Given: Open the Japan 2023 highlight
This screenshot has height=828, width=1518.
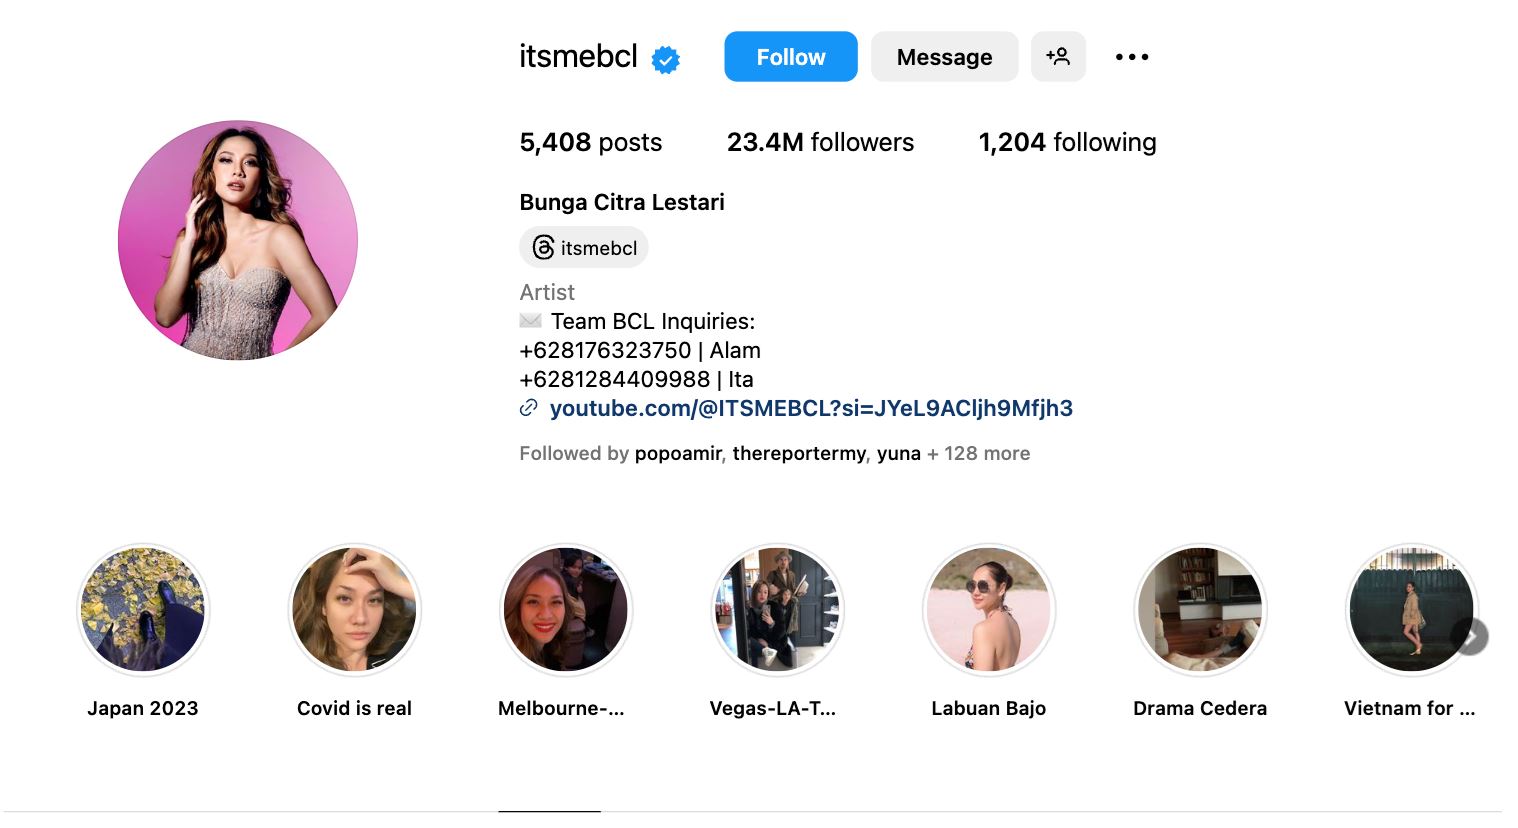Looking at the screenshot, I should (143, 610).
